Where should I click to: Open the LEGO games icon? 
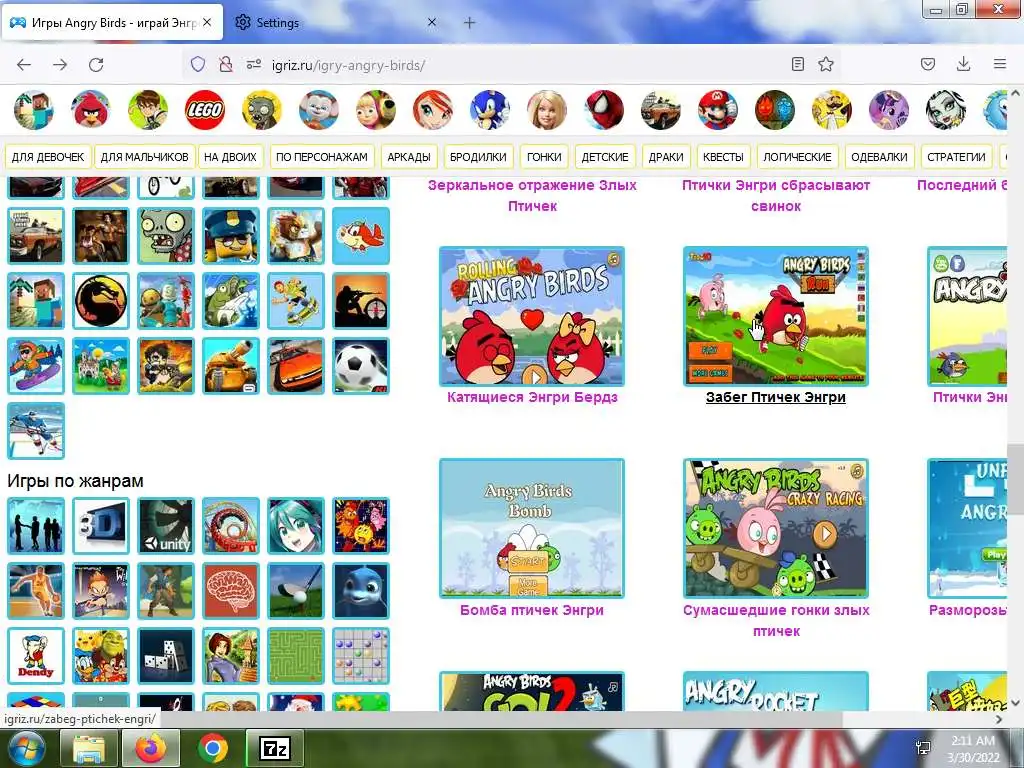[204, 110]
